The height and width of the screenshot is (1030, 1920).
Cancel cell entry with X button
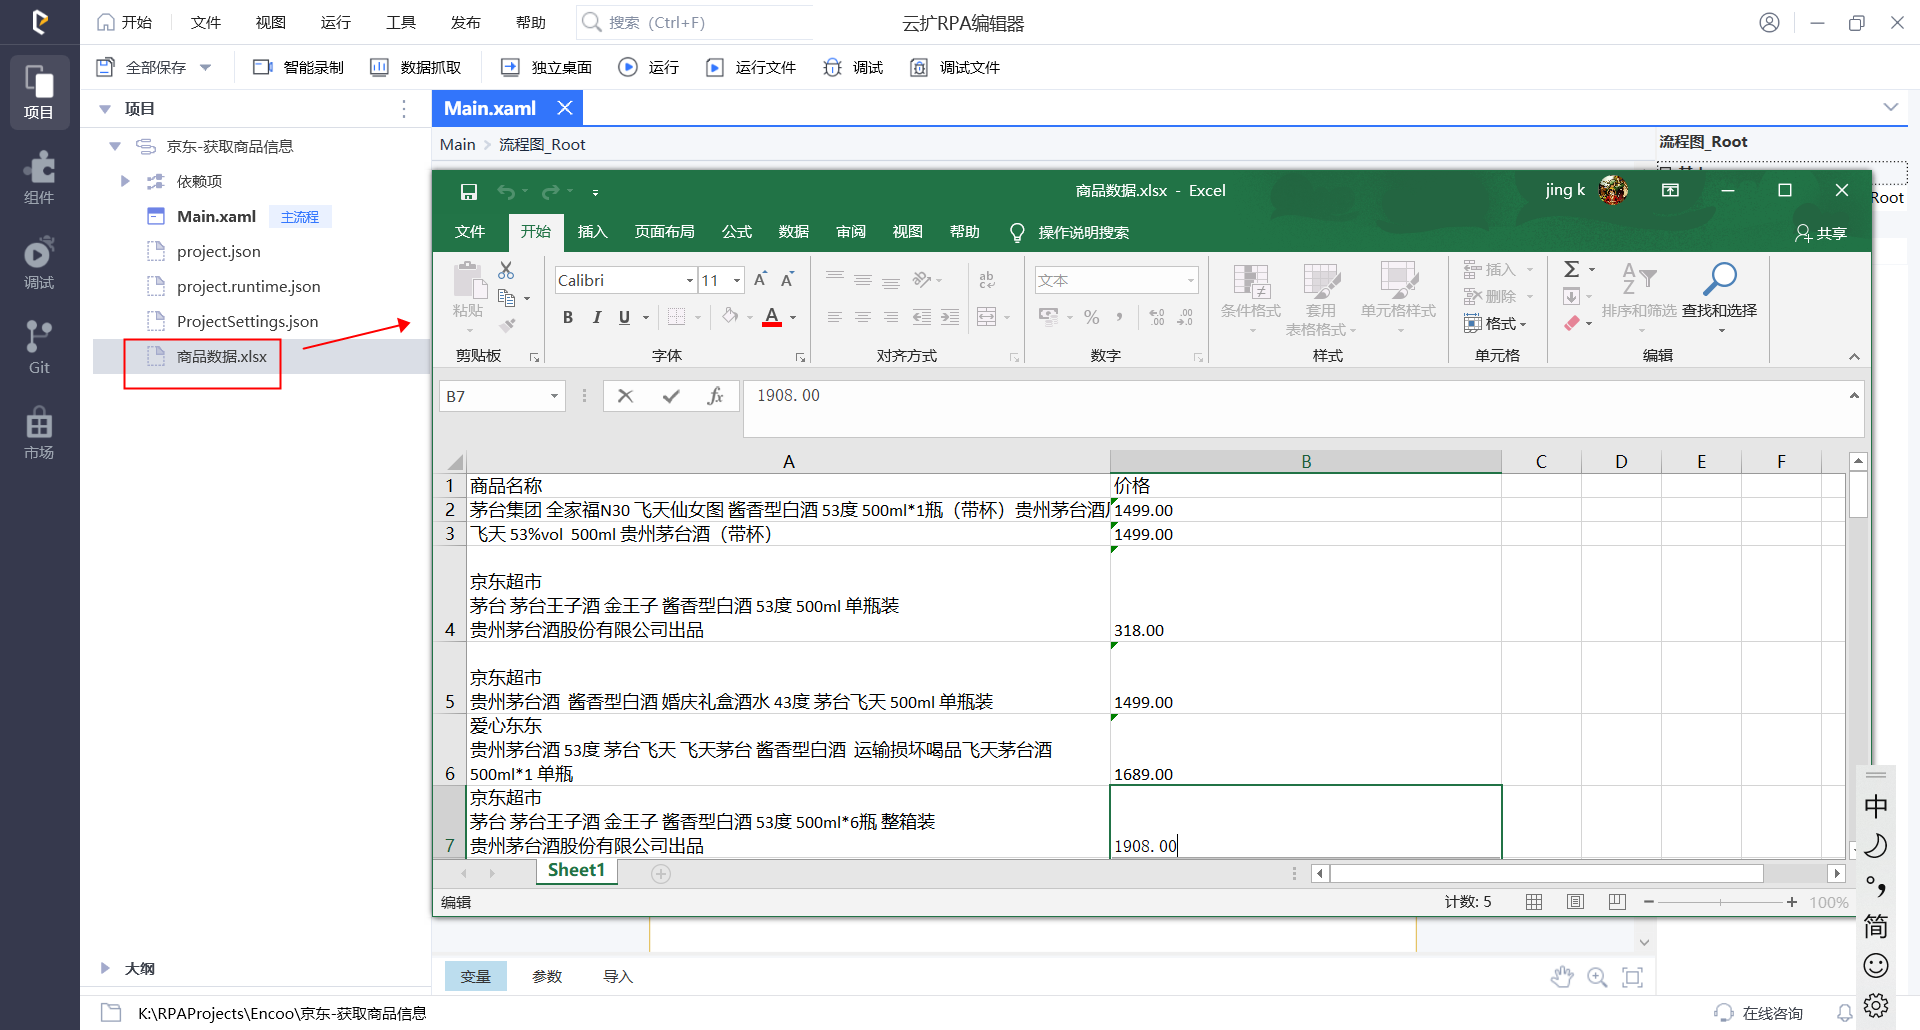(x=625, y=396)
